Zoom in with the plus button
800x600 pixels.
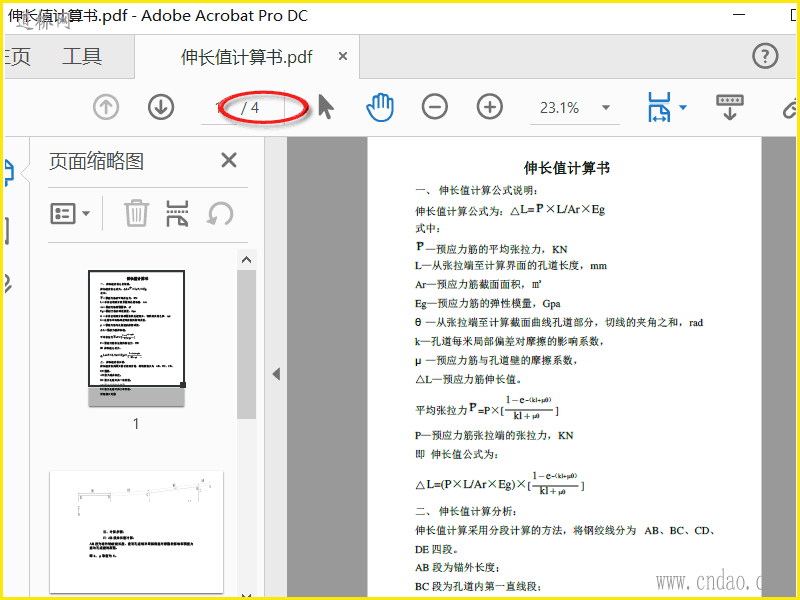pos(490,107)
